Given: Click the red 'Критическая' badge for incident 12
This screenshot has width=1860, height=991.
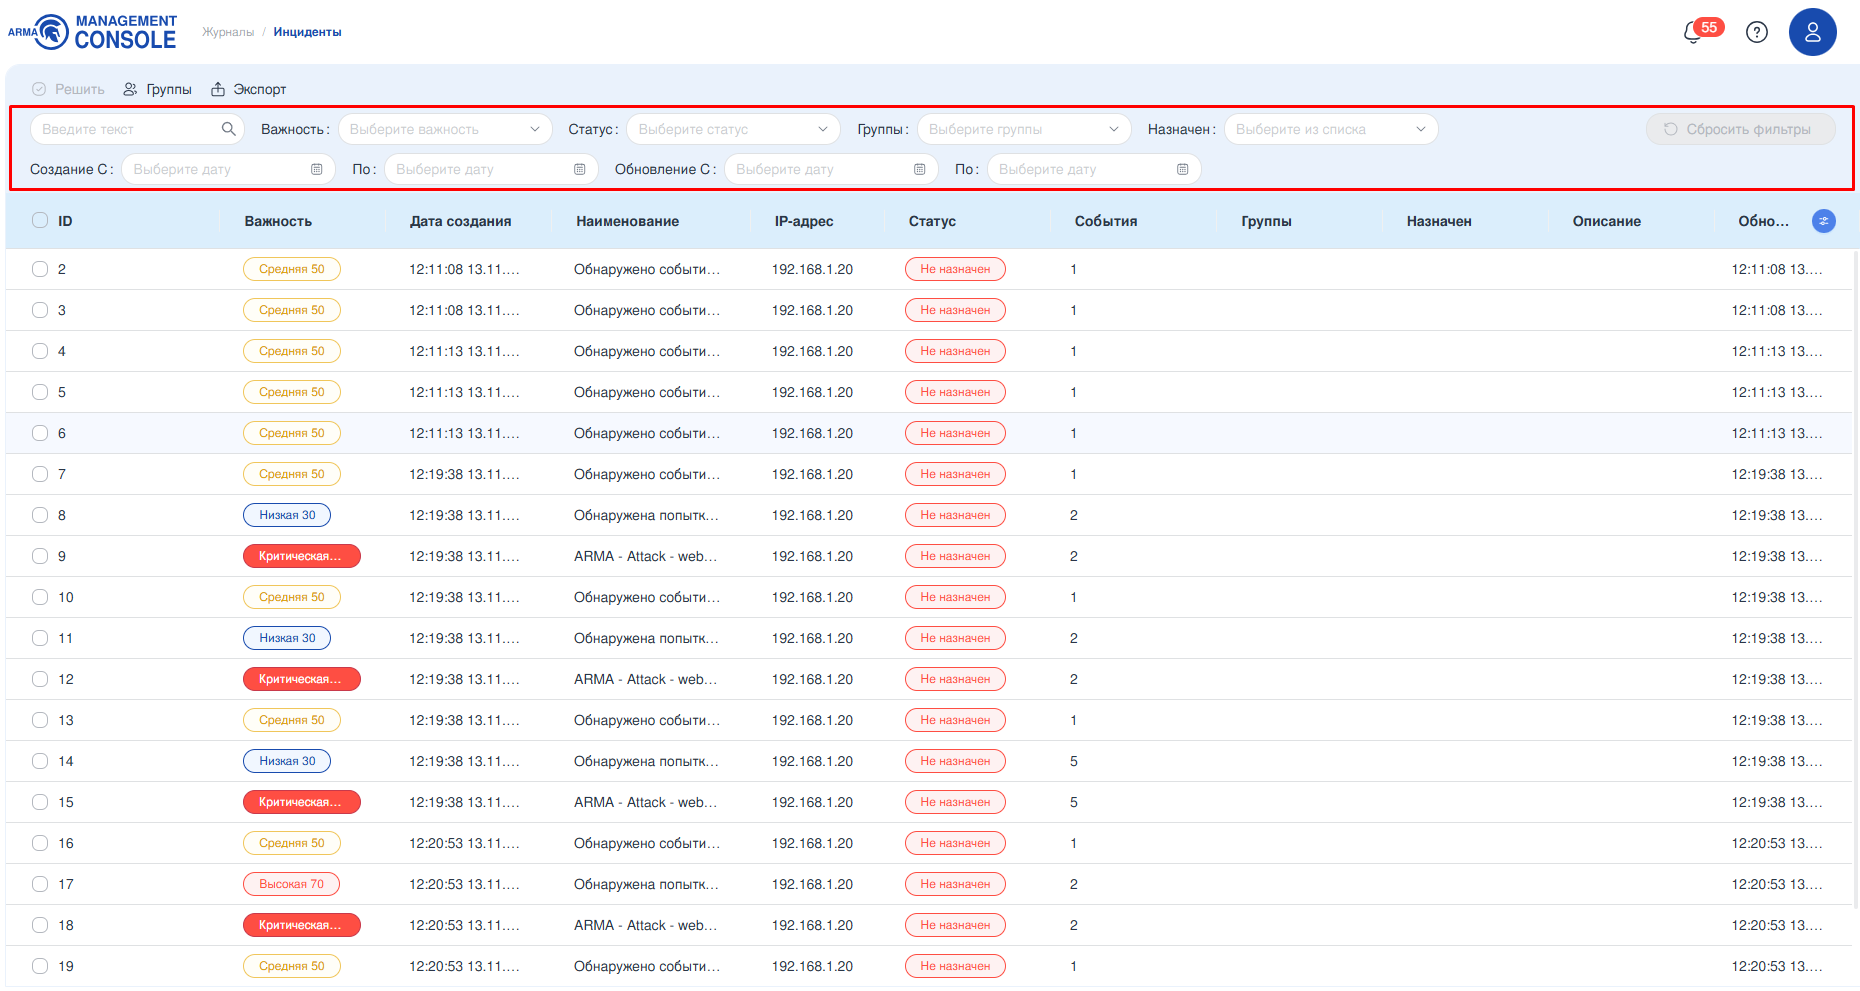Looking at the screenshot, I should pos(301,679).
